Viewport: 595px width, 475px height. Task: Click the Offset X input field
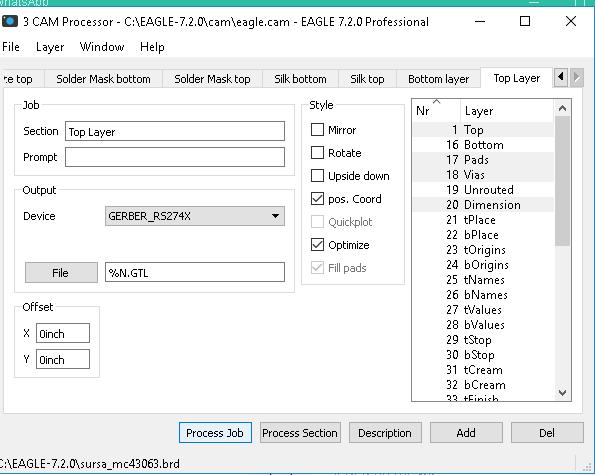63,333
